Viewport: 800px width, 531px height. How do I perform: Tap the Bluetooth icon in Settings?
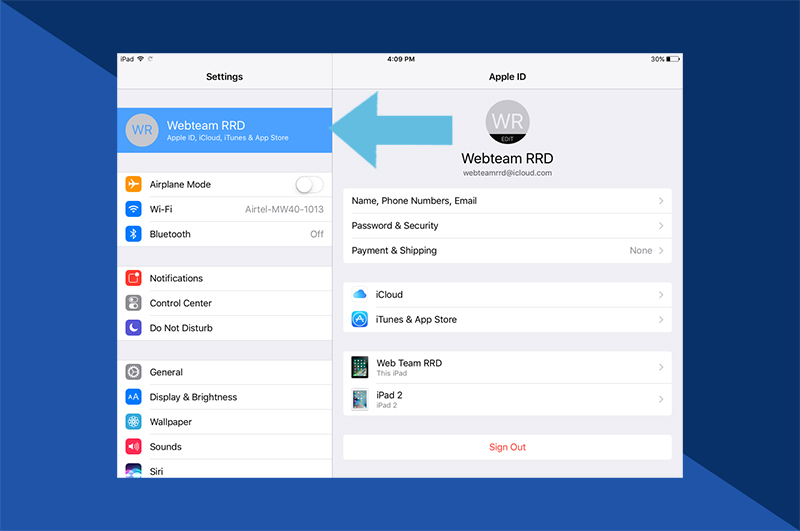click(x=133, y=234)
